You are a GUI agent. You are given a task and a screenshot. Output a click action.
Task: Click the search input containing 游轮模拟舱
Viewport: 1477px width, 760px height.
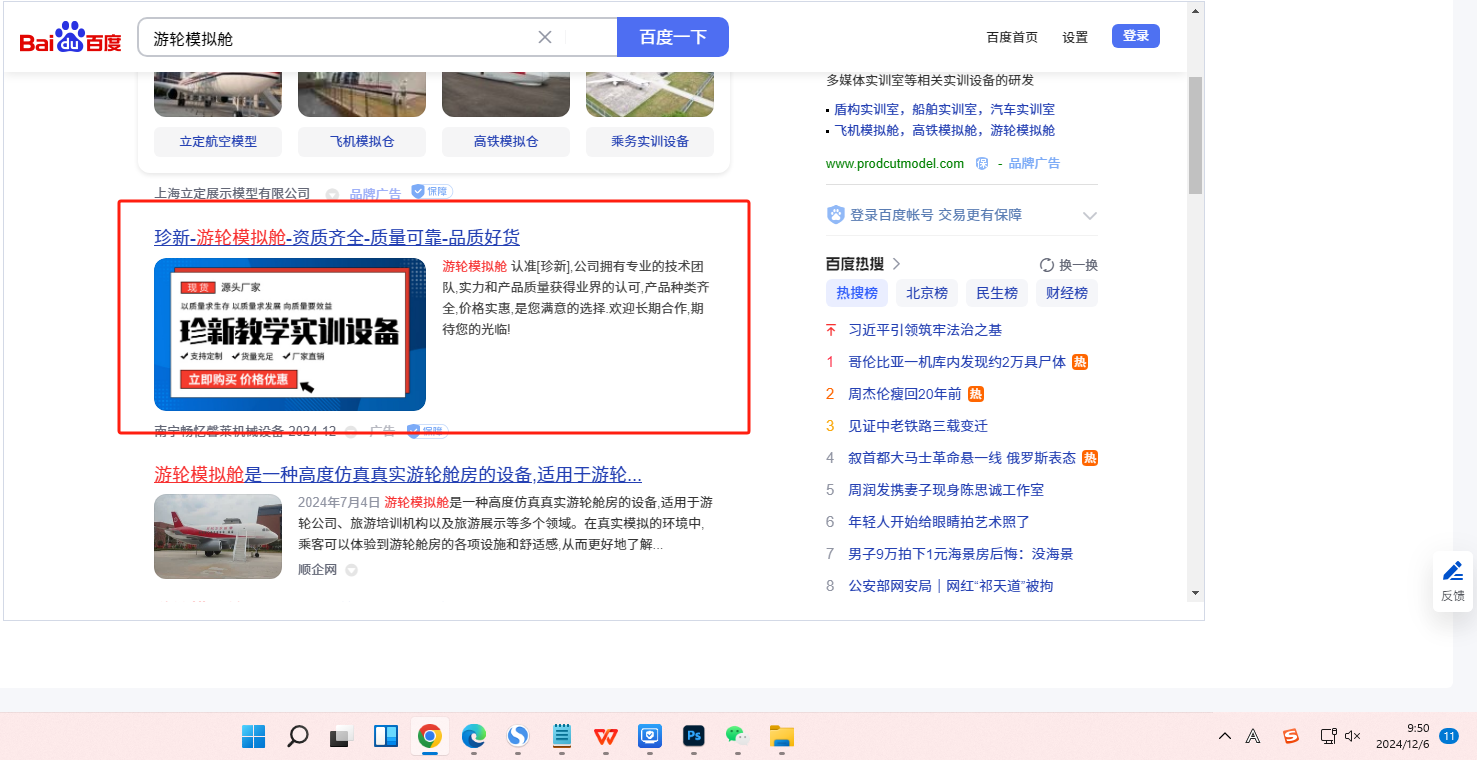(x=340, y=38)
